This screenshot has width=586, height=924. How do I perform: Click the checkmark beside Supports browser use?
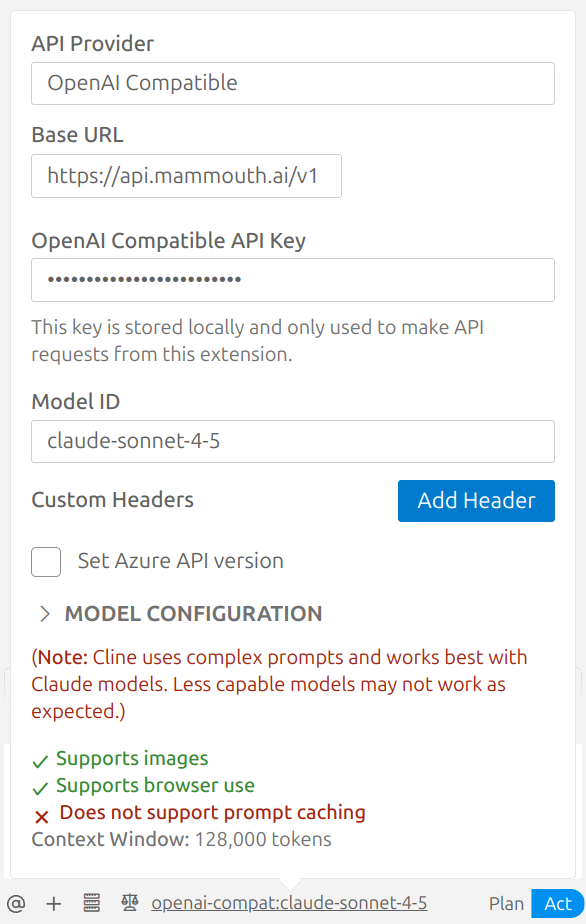(40, 786)
